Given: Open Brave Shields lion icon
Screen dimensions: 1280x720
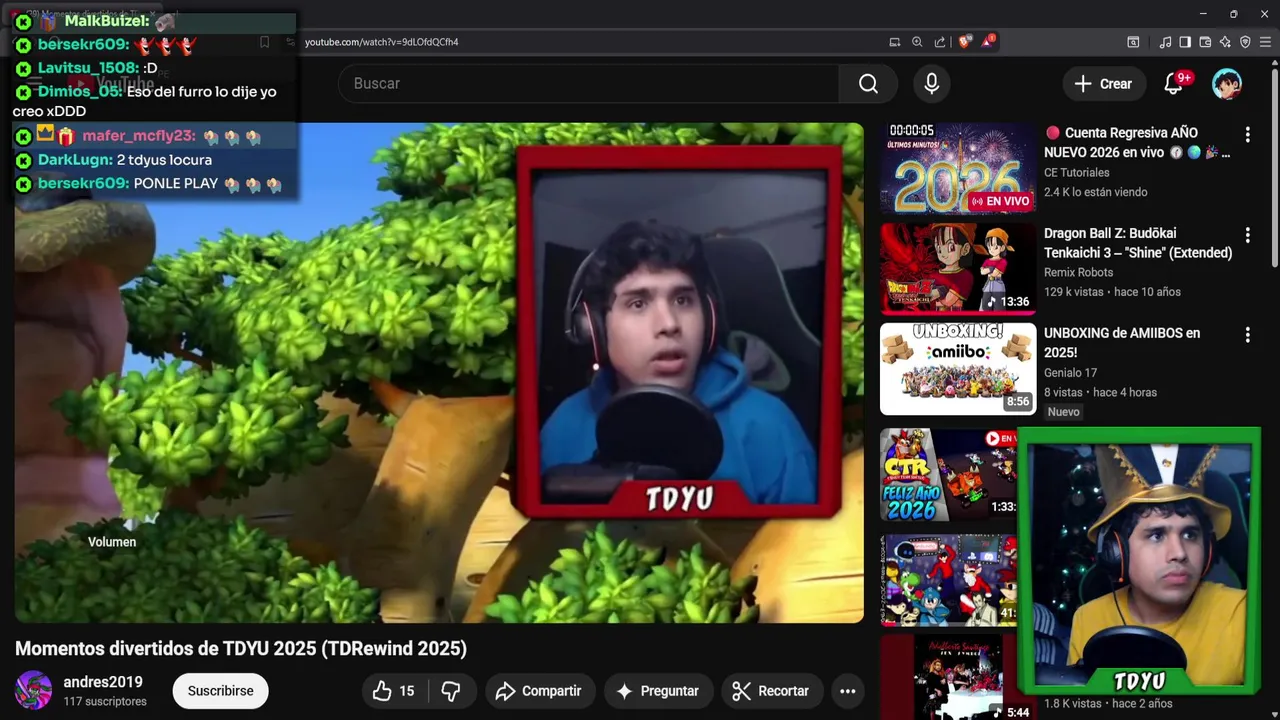Looking at the screenshot, I should click(964, 42).
